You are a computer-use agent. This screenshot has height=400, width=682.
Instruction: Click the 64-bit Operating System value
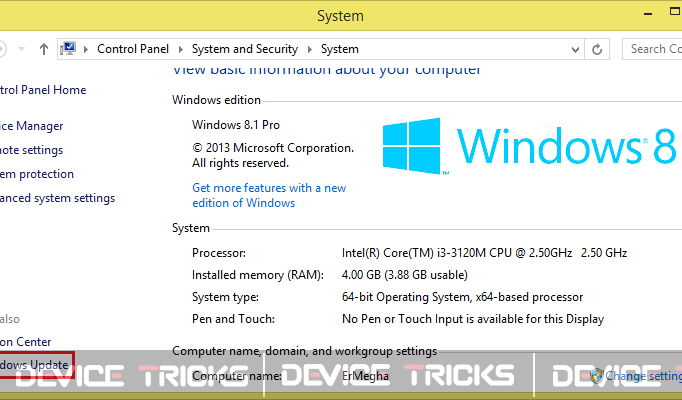[462, 297]
